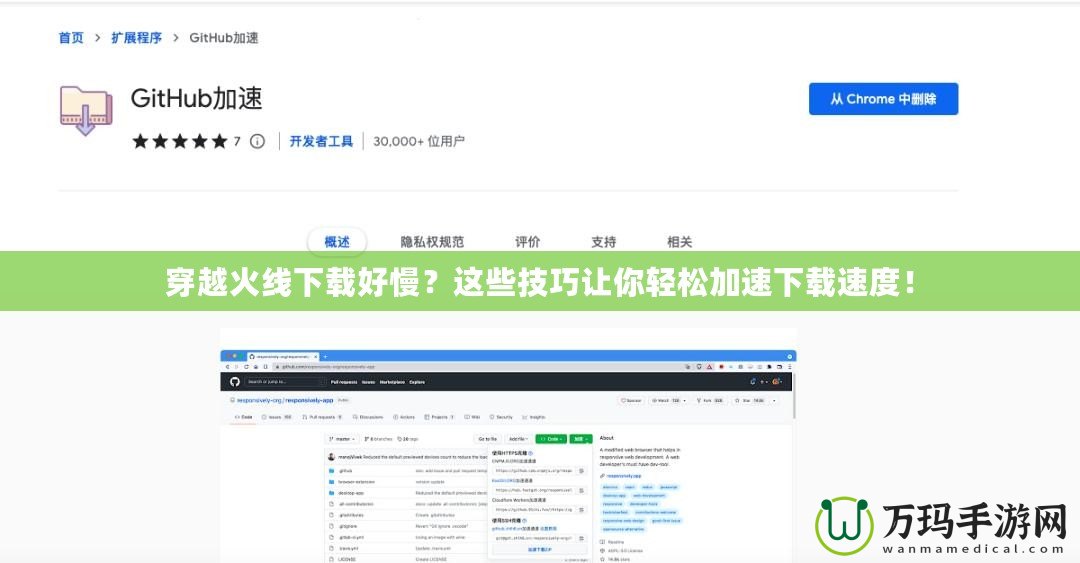This screenshot has width=1080, height=563.
Task: Click the GitHub加速 extension title
Action: point(197,99)
